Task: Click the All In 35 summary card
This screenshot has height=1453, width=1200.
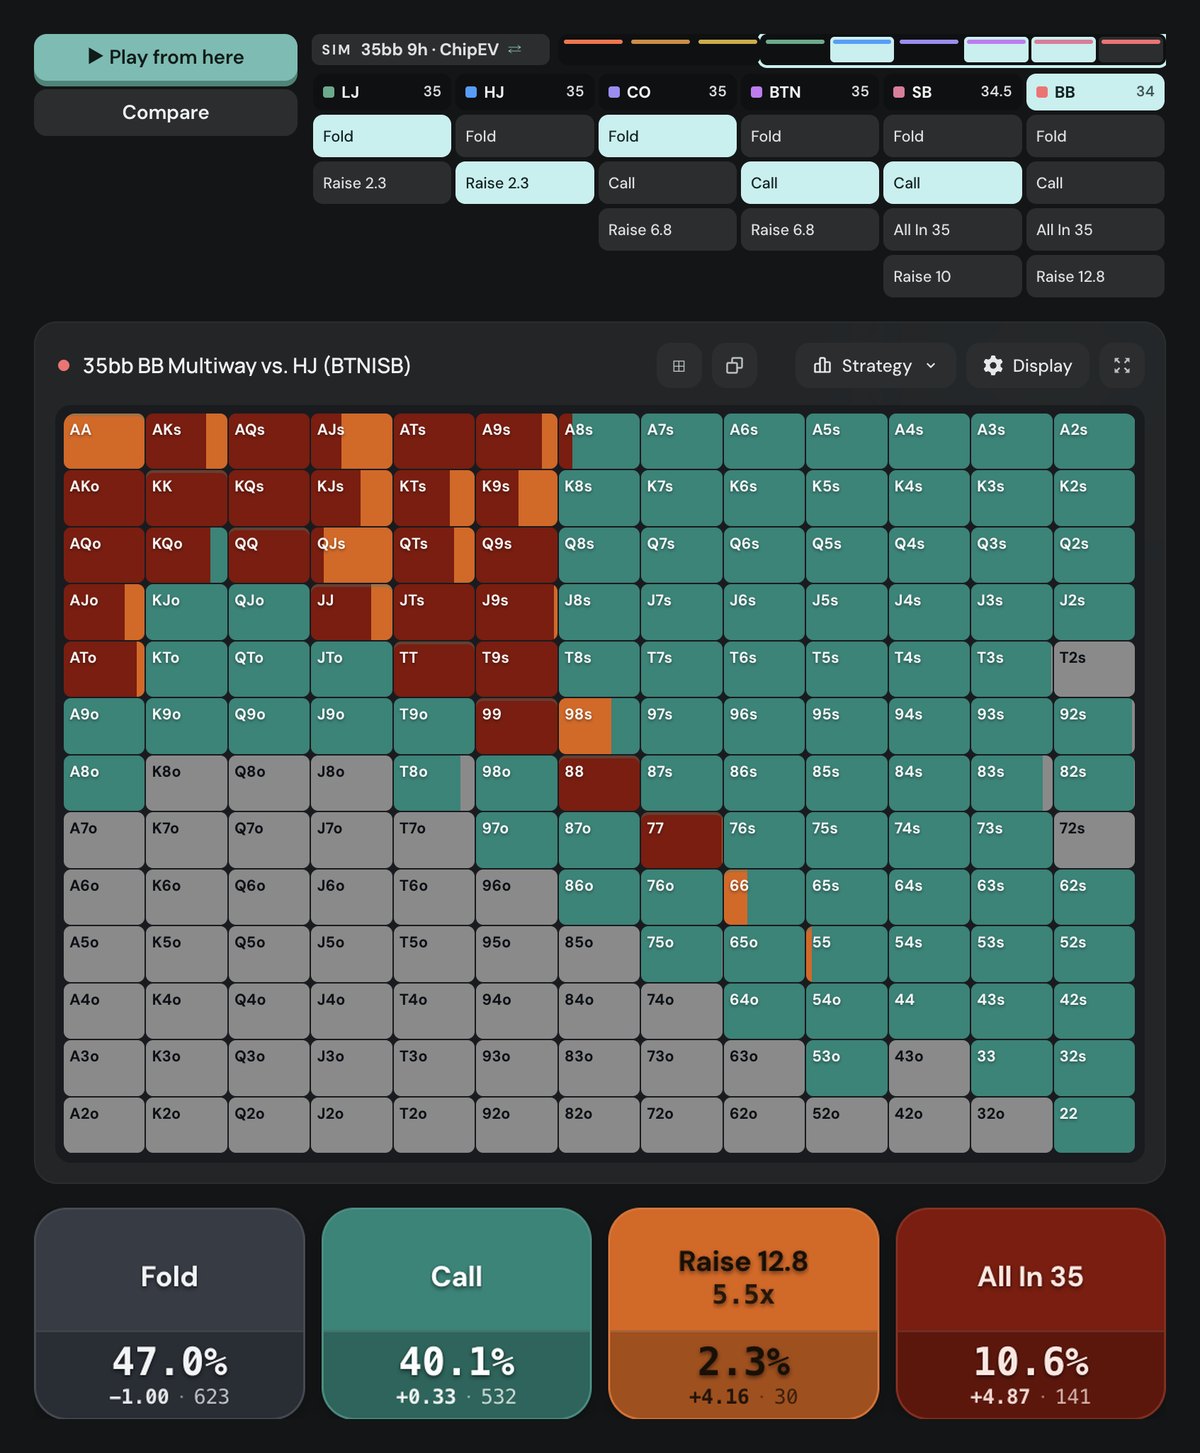Action: click(x=1031, y=1313)
